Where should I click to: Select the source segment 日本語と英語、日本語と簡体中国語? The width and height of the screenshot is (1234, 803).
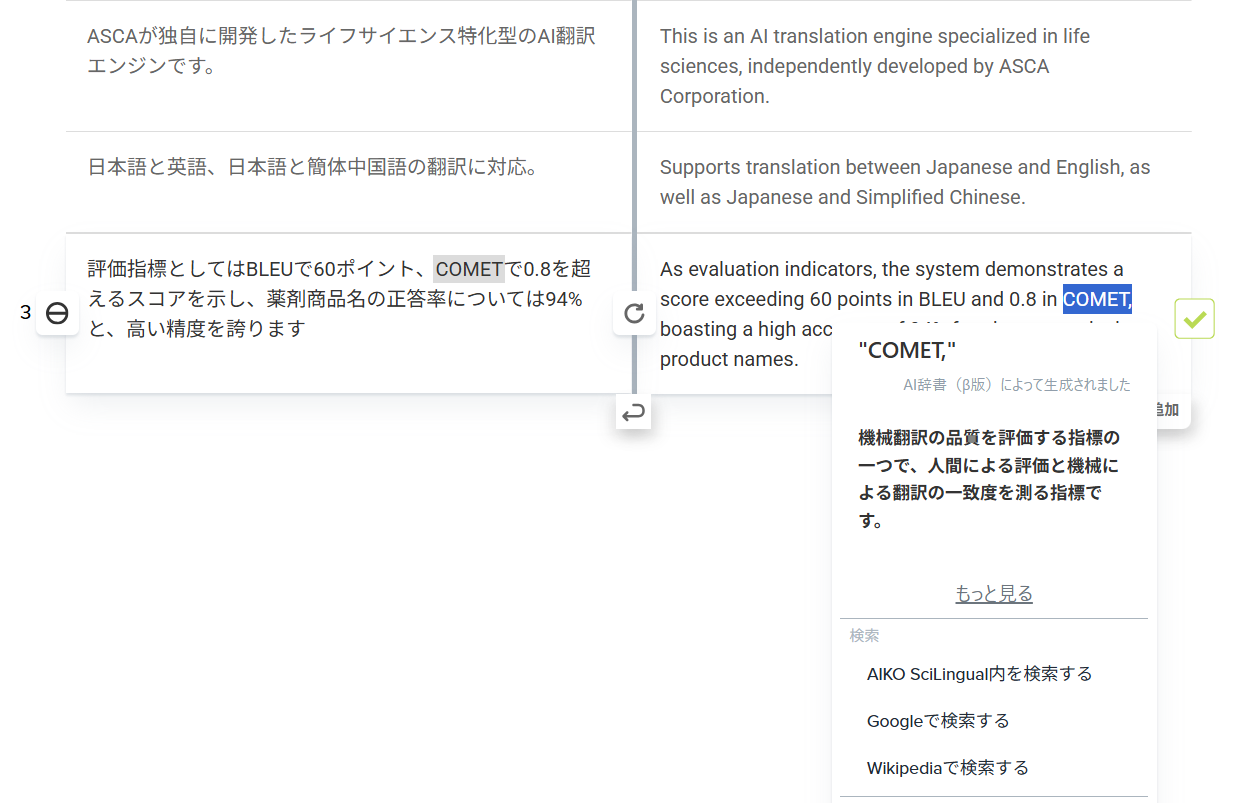(313, 167)
